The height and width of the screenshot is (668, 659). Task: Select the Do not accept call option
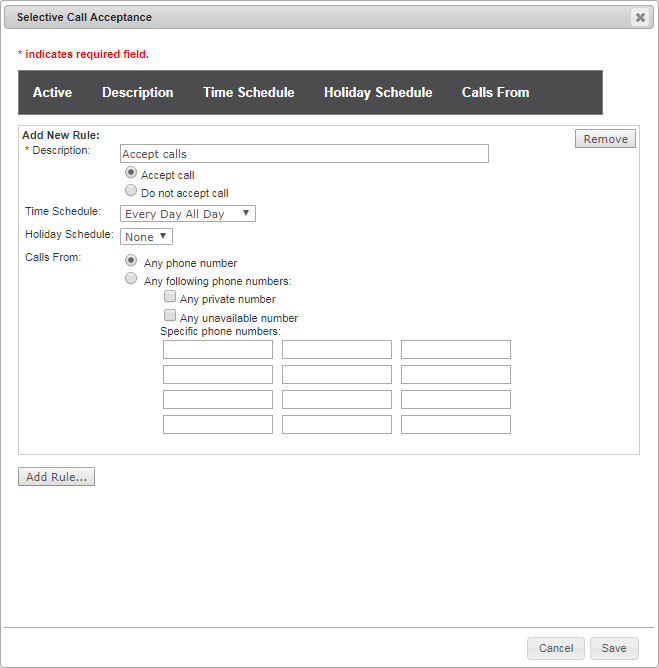(x=131, y=190)
